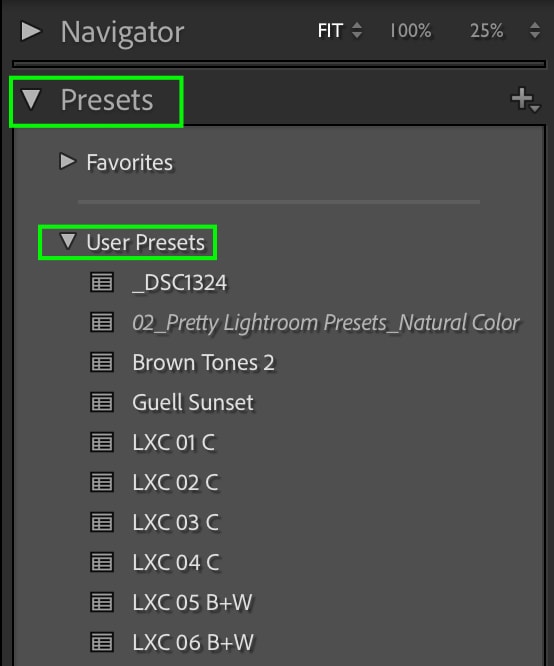
Task: Expand the Favorites preset group
Action: pos(67,162)
